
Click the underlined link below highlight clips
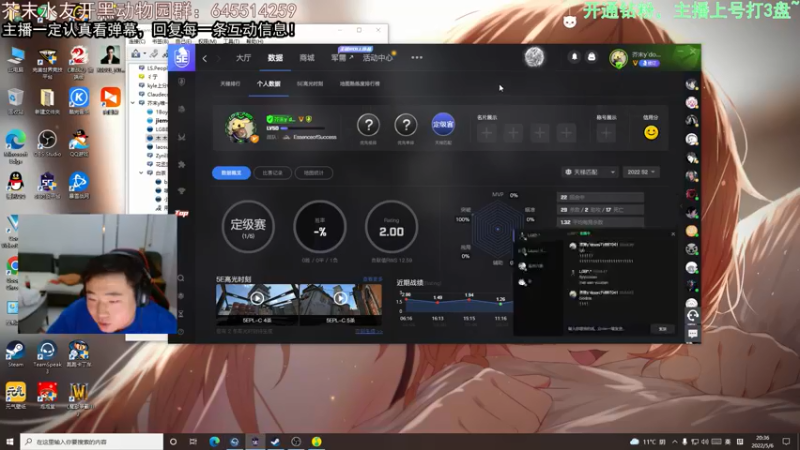coord(368,332)
